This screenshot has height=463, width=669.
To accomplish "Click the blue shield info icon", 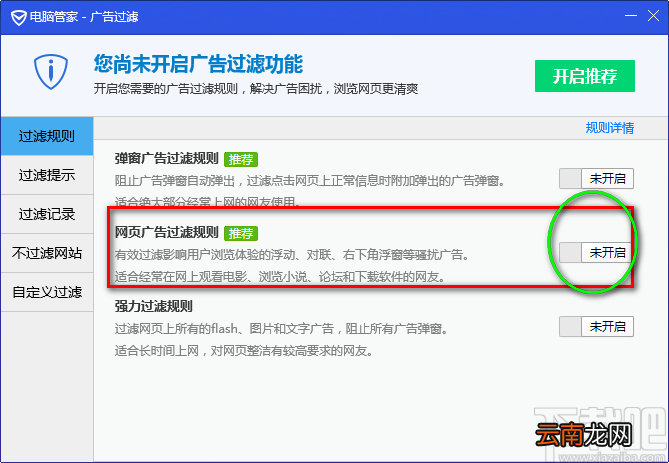I will (x=51, y=71).
